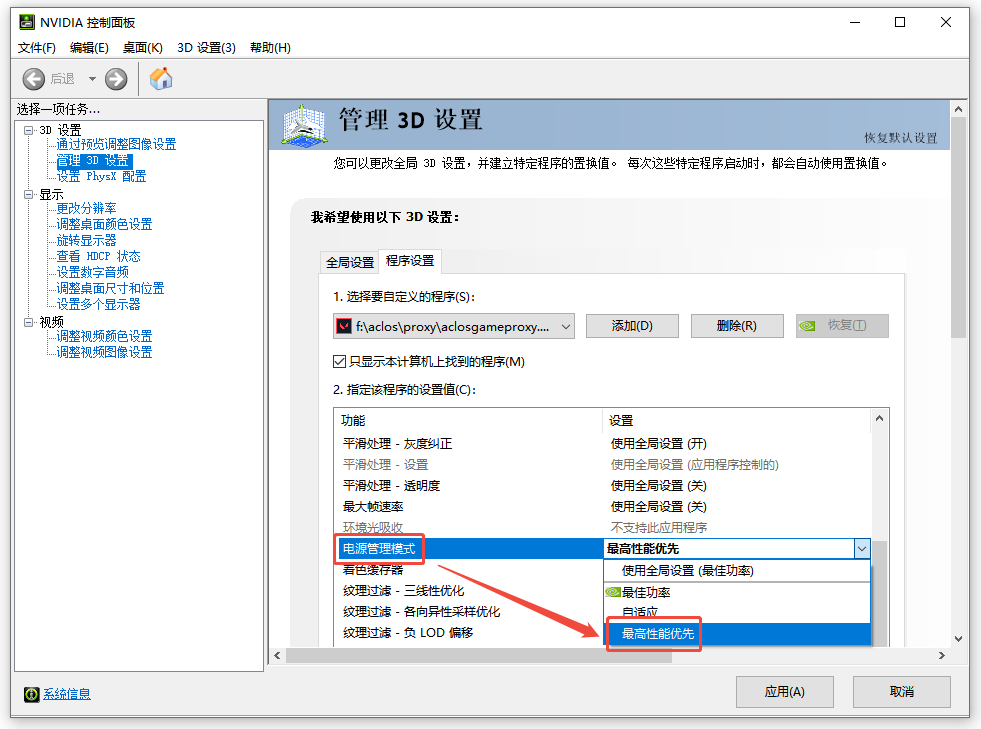981x729 pixels.
Task: Toggle 只显示本计算机上找到的程序 checkbox
Action: [340, 362]
